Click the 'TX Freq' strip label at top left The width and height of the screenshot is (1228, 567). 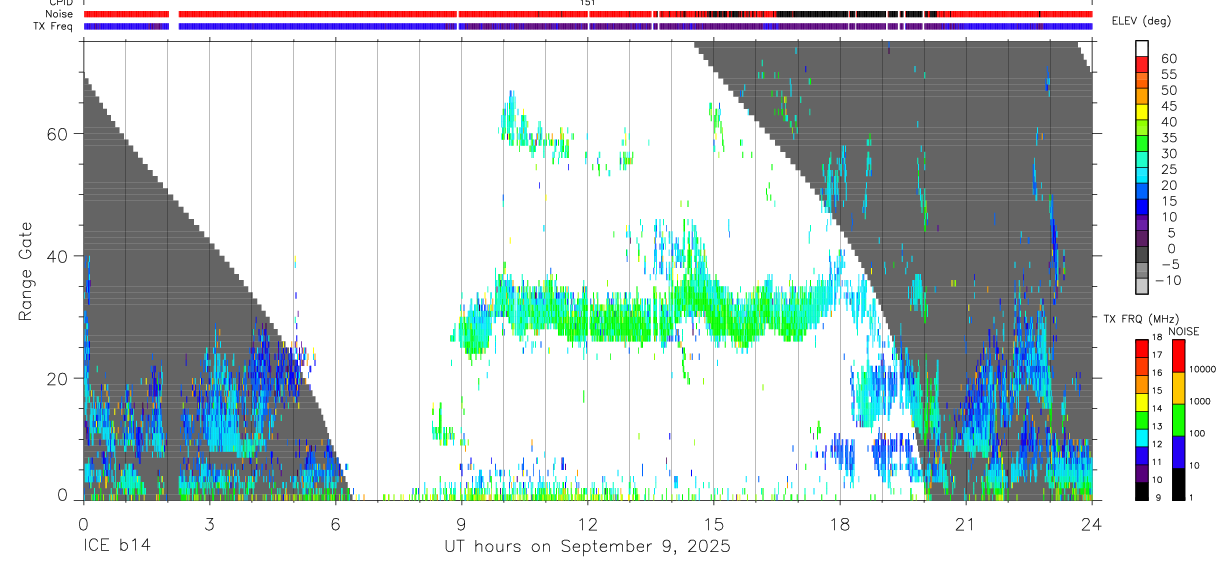click(x=54, y=26)
